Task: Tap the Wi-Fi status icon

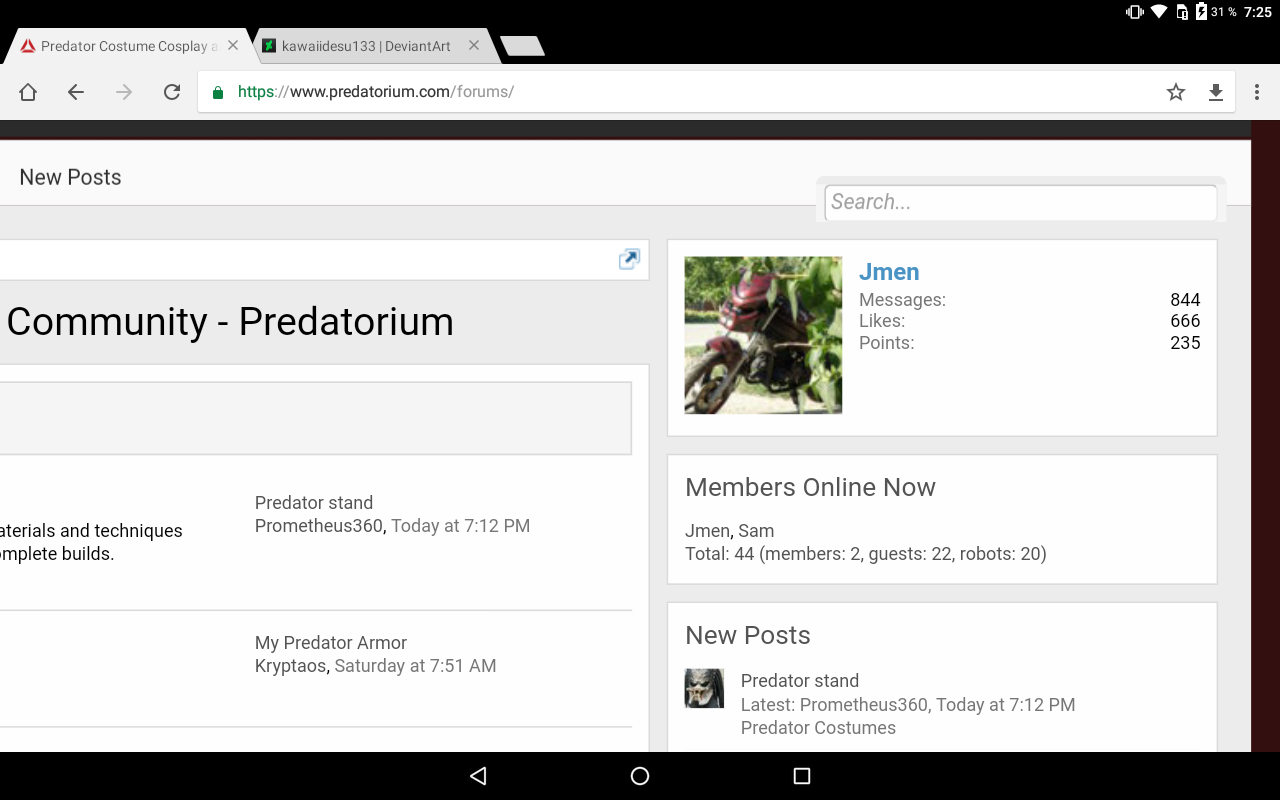Action: point(1159,12)
